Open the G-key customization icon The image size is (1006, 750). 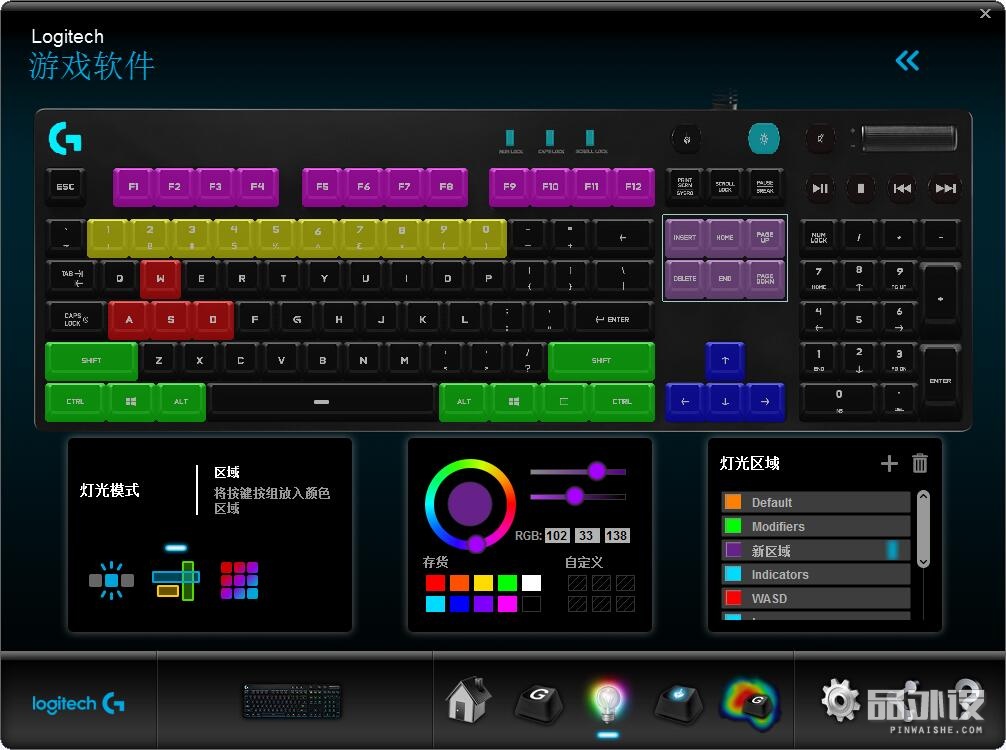538,701
